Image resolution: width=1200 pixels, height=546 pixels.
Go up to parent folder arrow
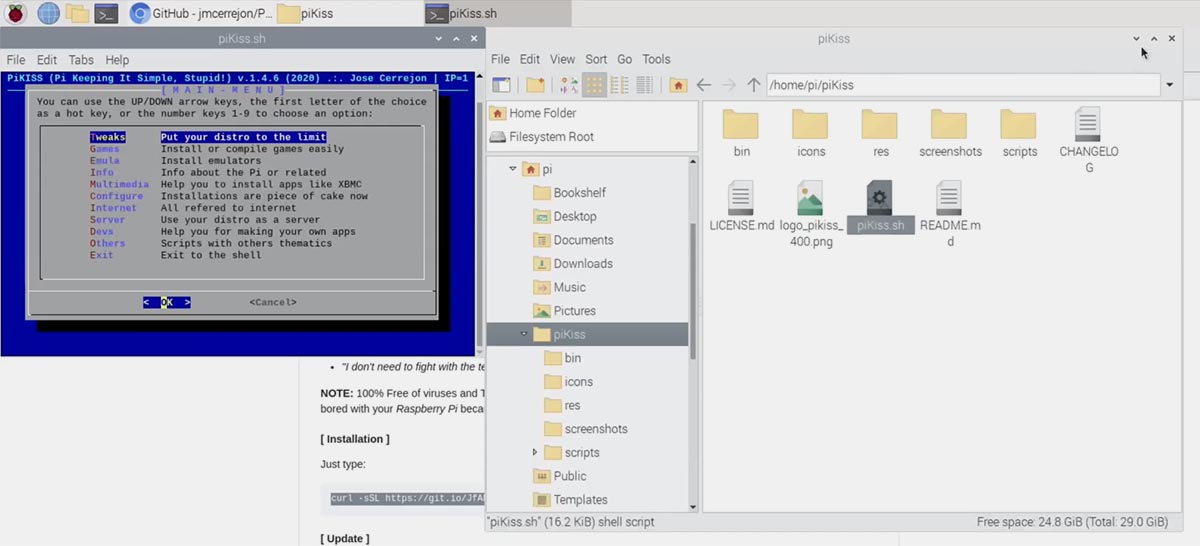click(754, 86)
